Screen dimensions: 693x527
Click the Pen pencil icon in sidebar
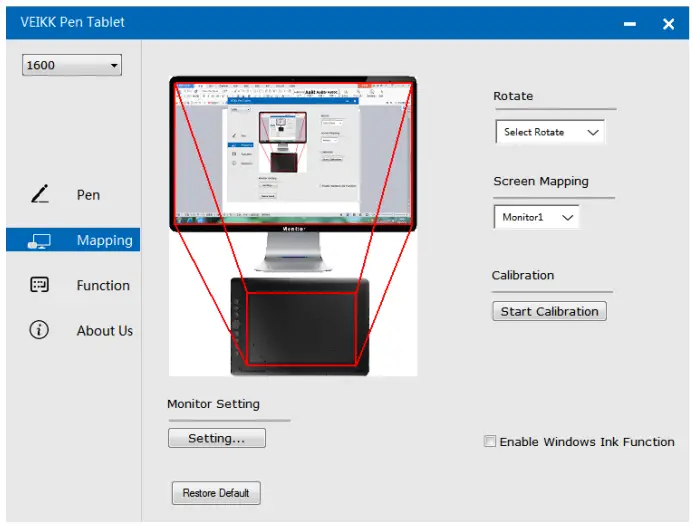[40, 194]
